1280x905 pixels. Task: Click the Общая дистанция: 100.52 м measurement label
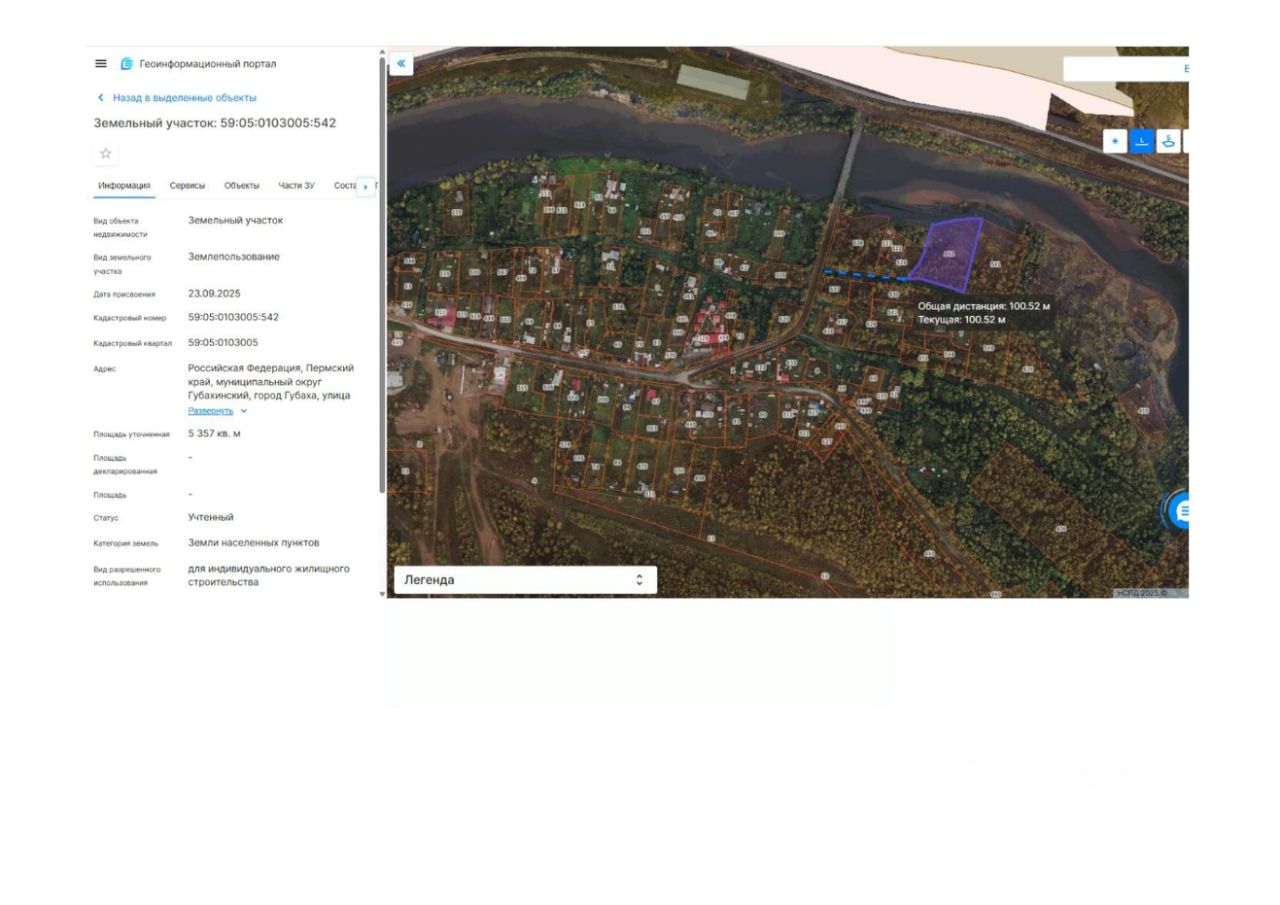tap(984, 307)
